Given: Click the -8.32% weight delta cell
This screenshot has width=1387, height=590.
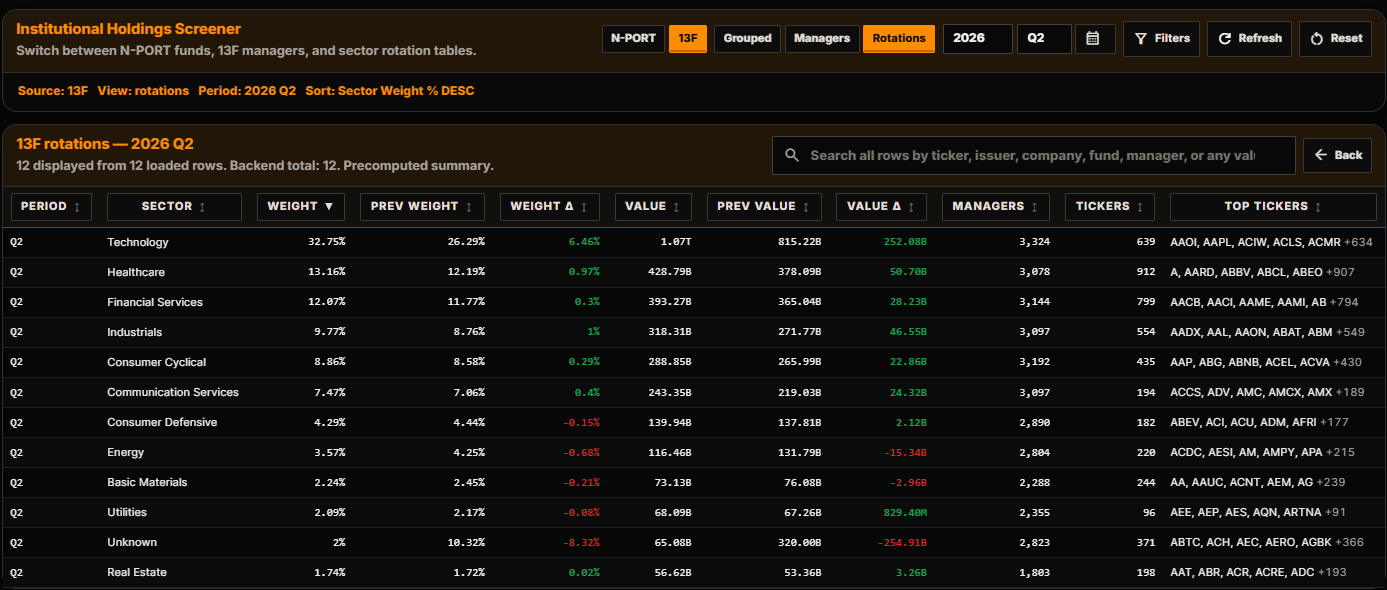Looking at the screenshot, I should click(x=580, y=542).
